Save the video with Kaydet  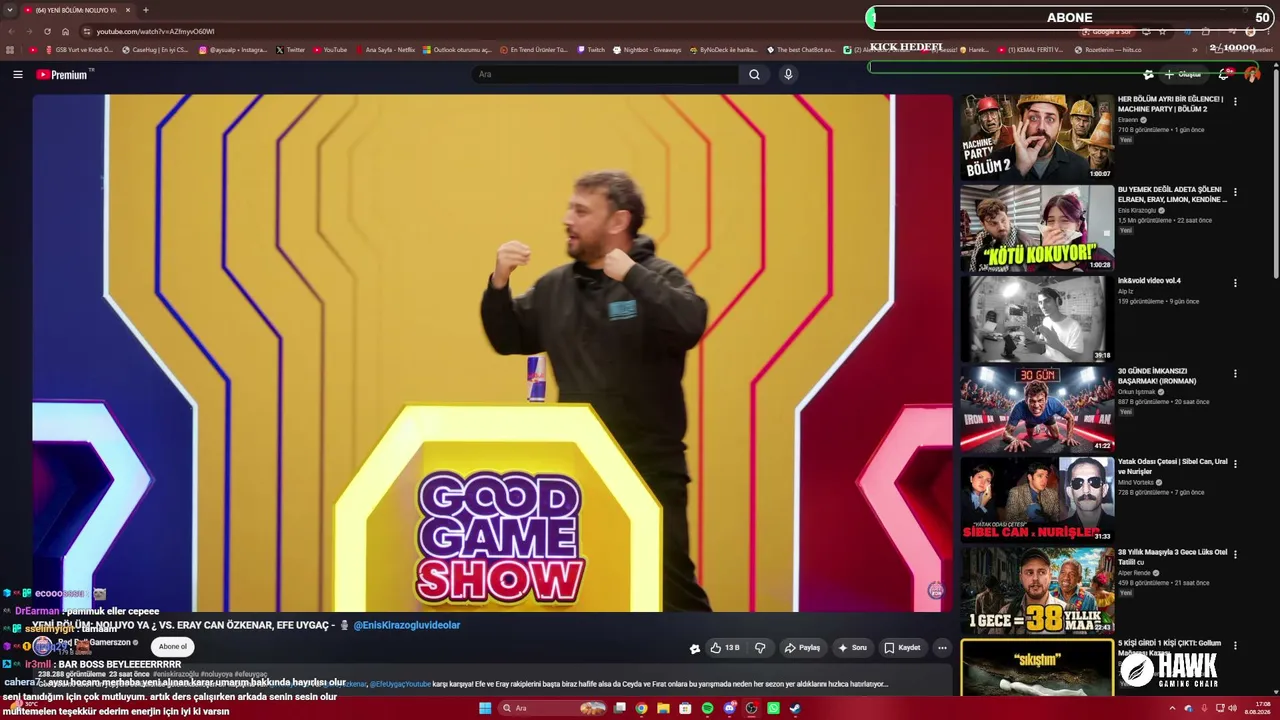(x=902, y=648)
